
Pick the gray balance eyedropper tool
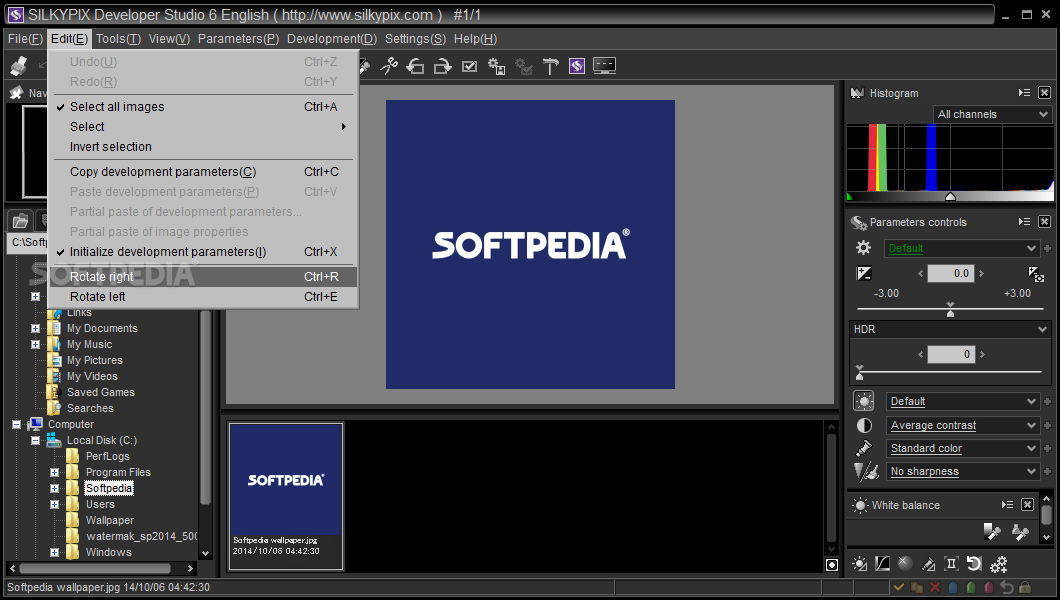point(992,532)
